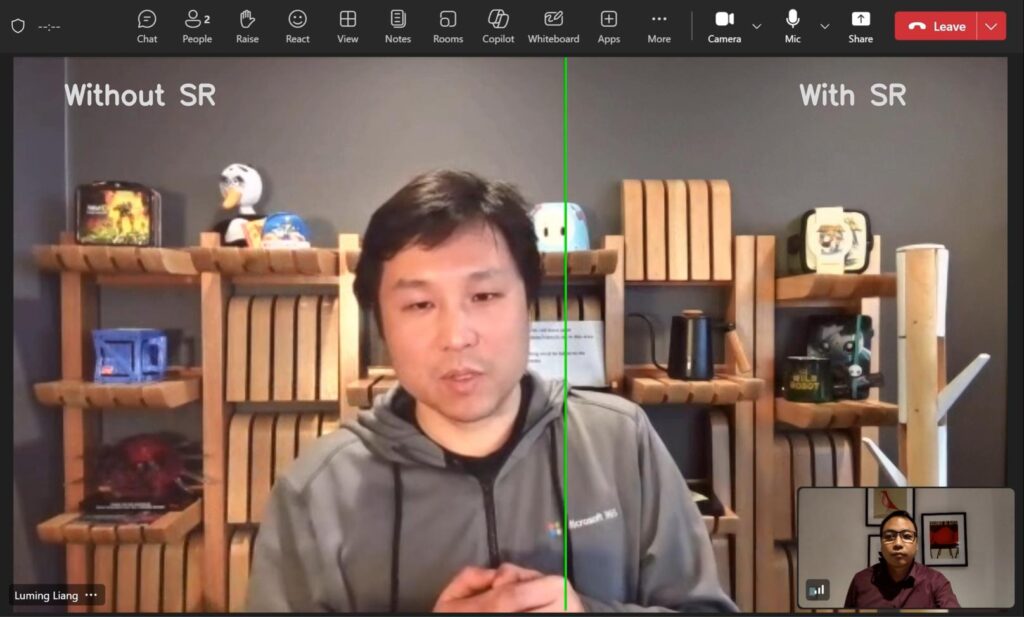
Task: Change meeting layout via View
Action: pos(347,25)
